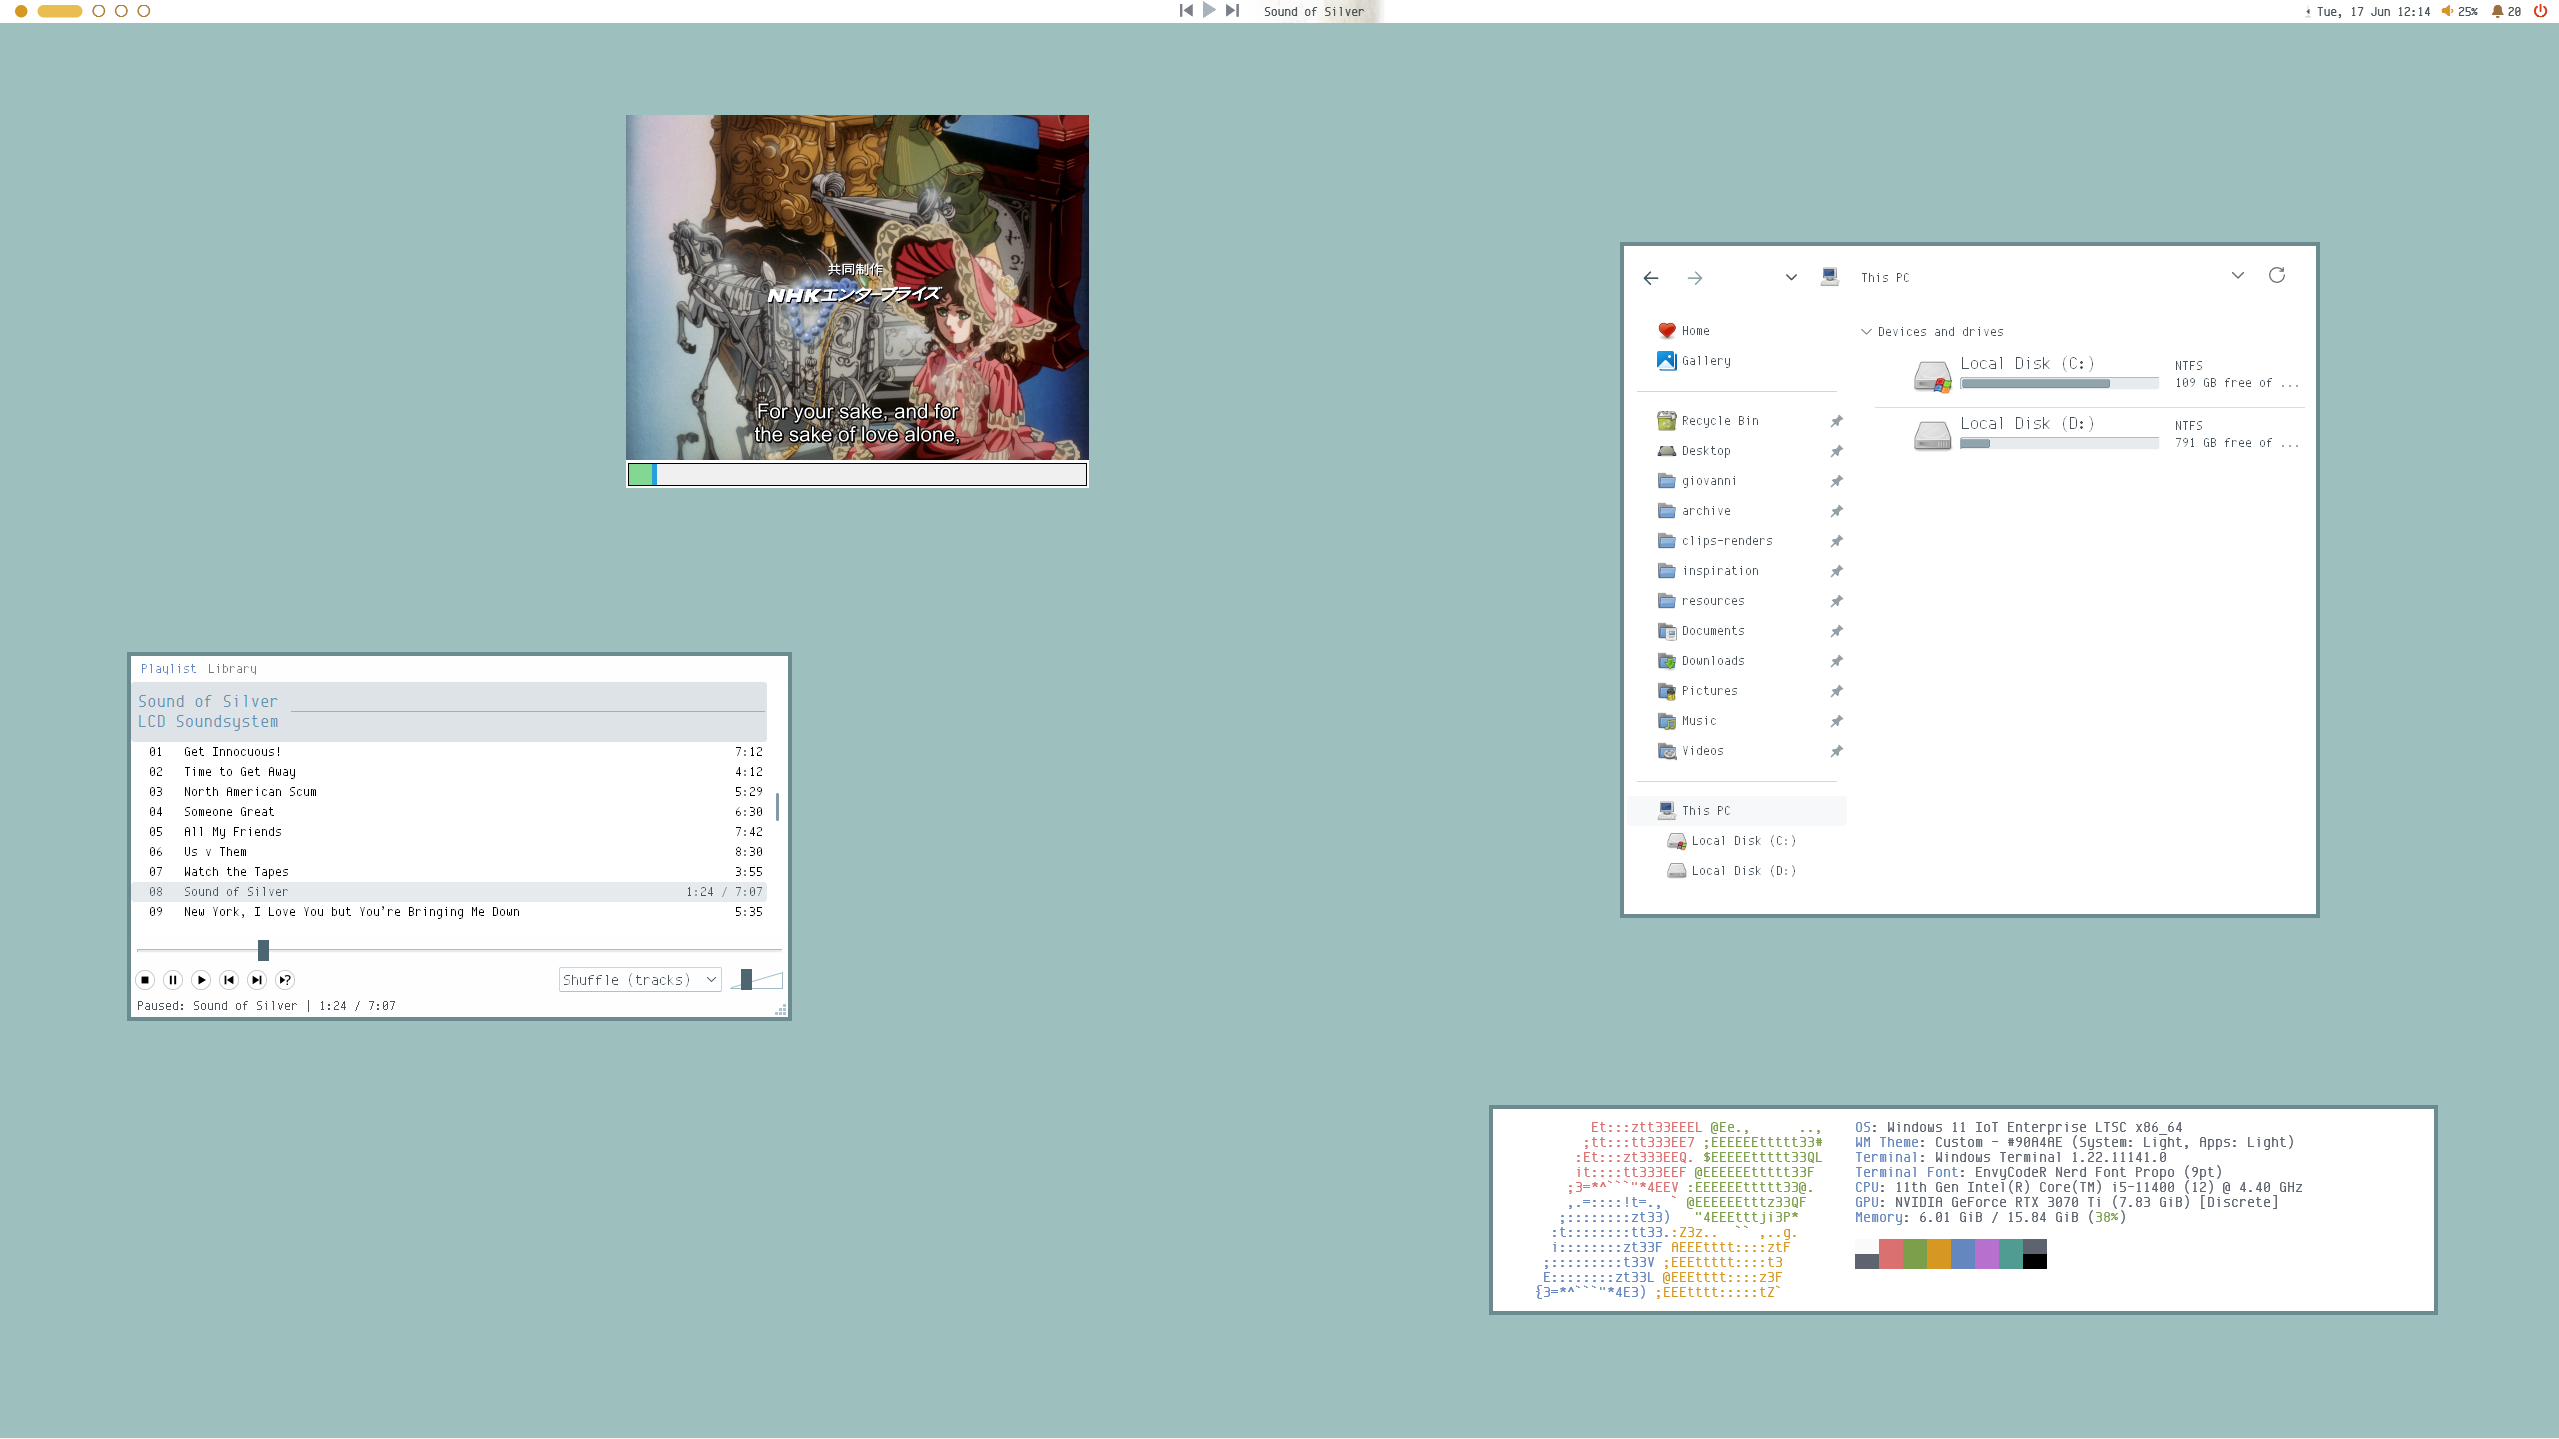This screenshot has height=1439, width=2559.
Task: Click the play button in music player
Action: [x=201, y=980]
